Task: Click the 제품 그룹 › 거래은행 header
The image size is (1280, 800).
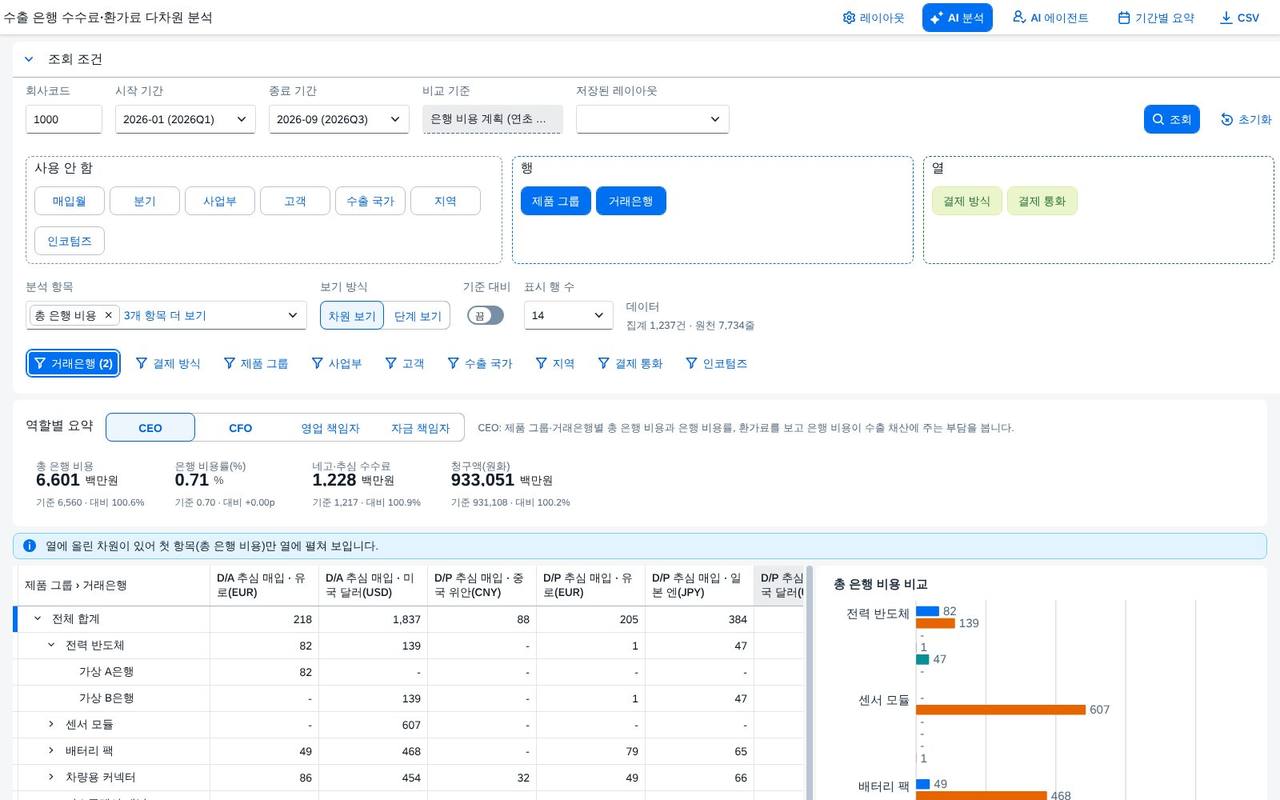Action: coord(114,585)
